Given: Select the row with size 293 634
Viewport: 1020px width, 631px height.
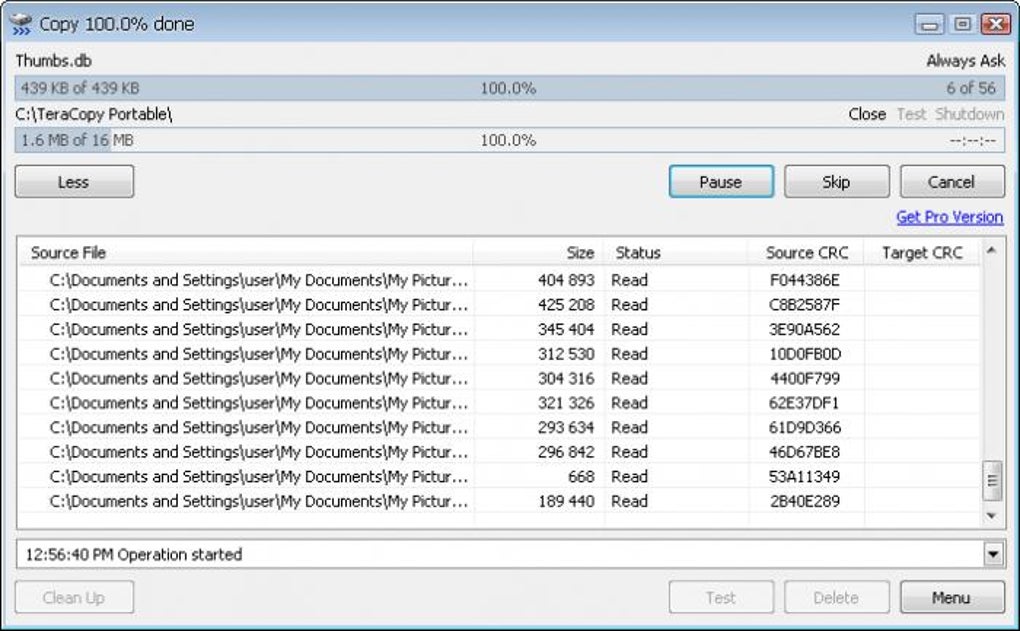Looking at the screenshot, I should (500, 428).
